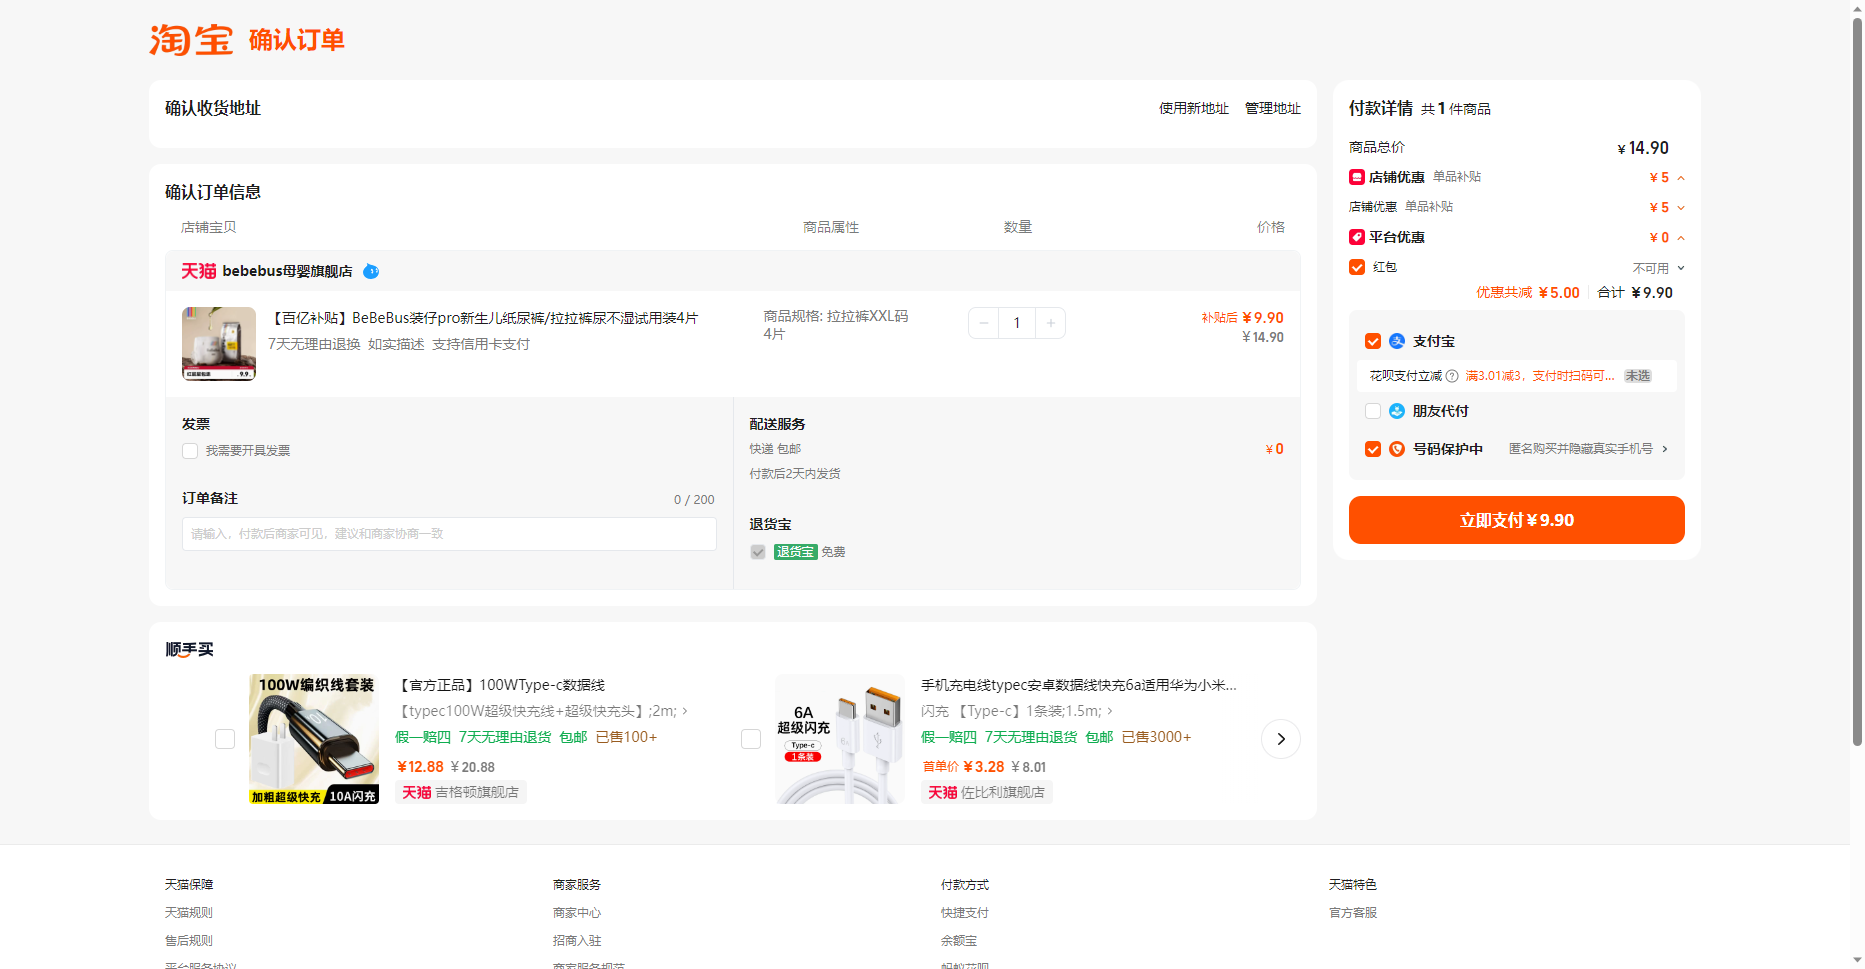Click the 朋友代付 friend-pay icon

click(x=1397, y=411)
